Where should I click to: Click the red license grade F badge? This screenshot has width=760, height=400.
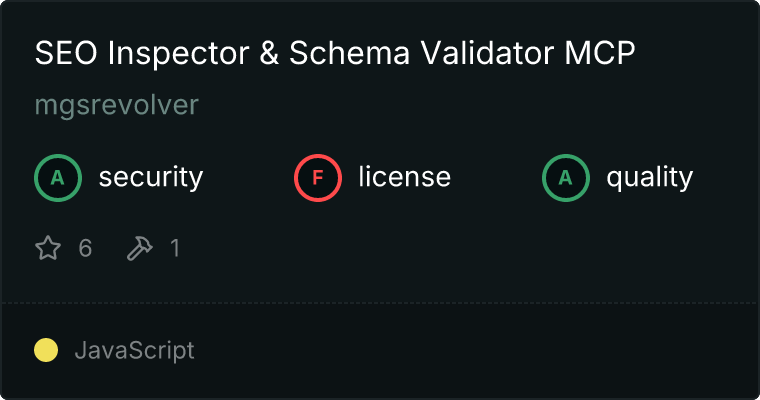[318, 178]
